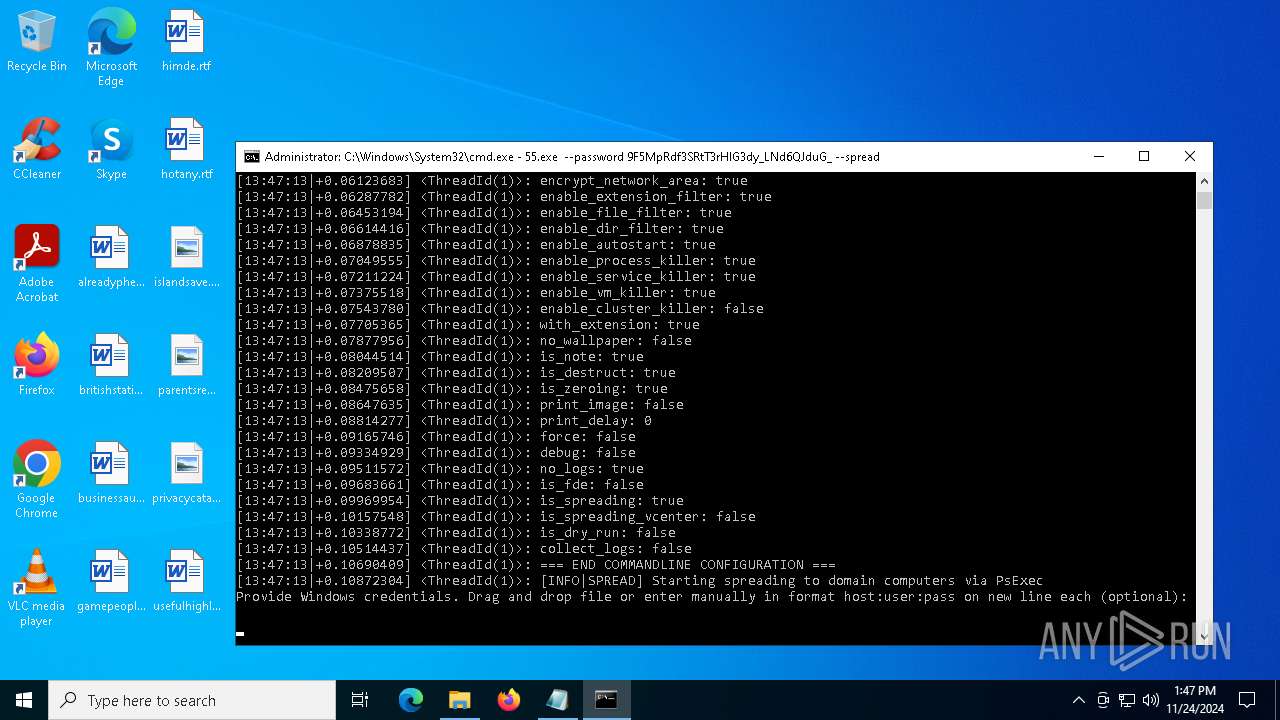Image resolution: width=1280 pixels, height=720 pixels.
Task: Open the Windows Start menu
Action: click(24, 700)
